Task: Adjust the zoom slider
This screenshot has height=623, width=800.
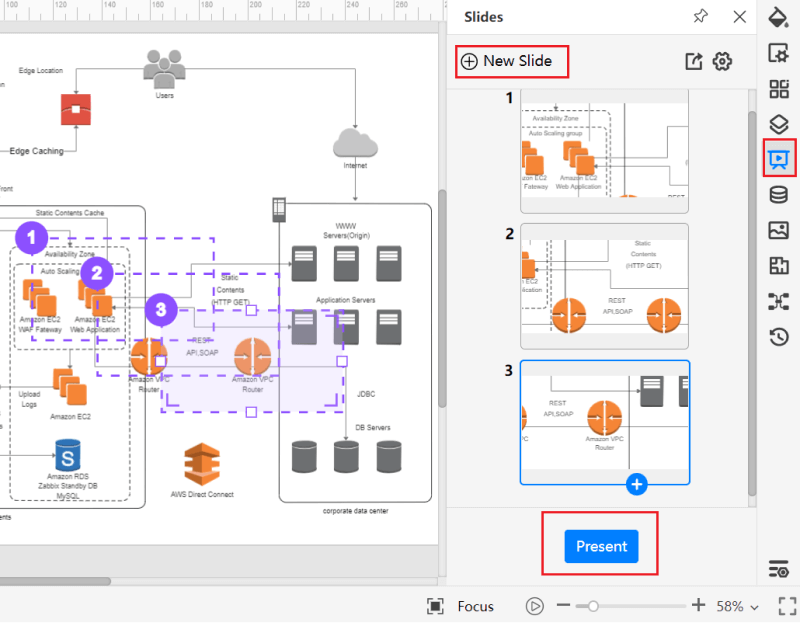Action: pyautogui.click(x=595, y=606)
